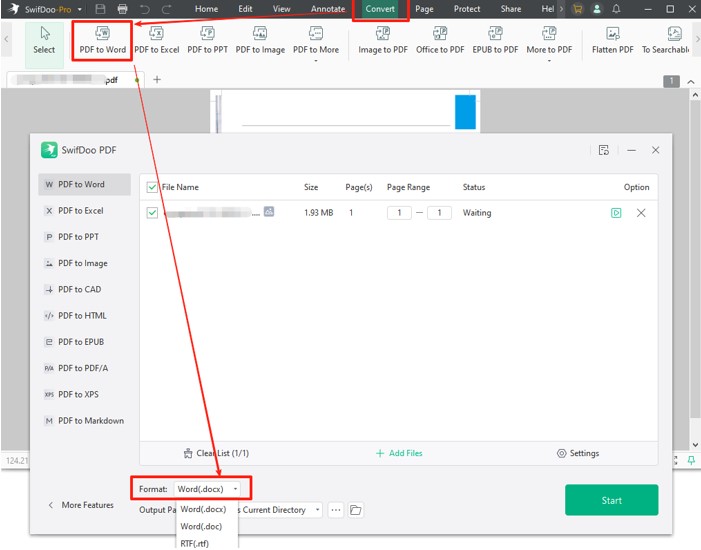Open PDF to PPT in the ribbon

pos(207,41)
